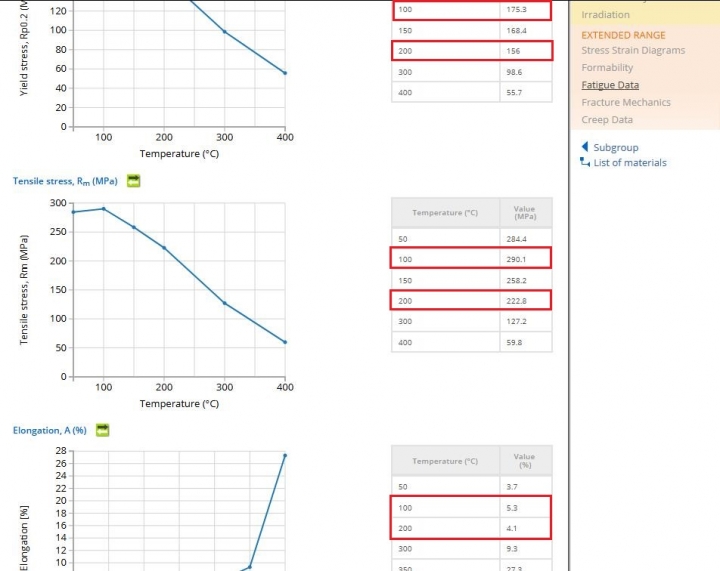The height and width of the screenshot is (571, 720).
Task: Click the Value (MPa) header of tensile table
Action: pos(525,213)
